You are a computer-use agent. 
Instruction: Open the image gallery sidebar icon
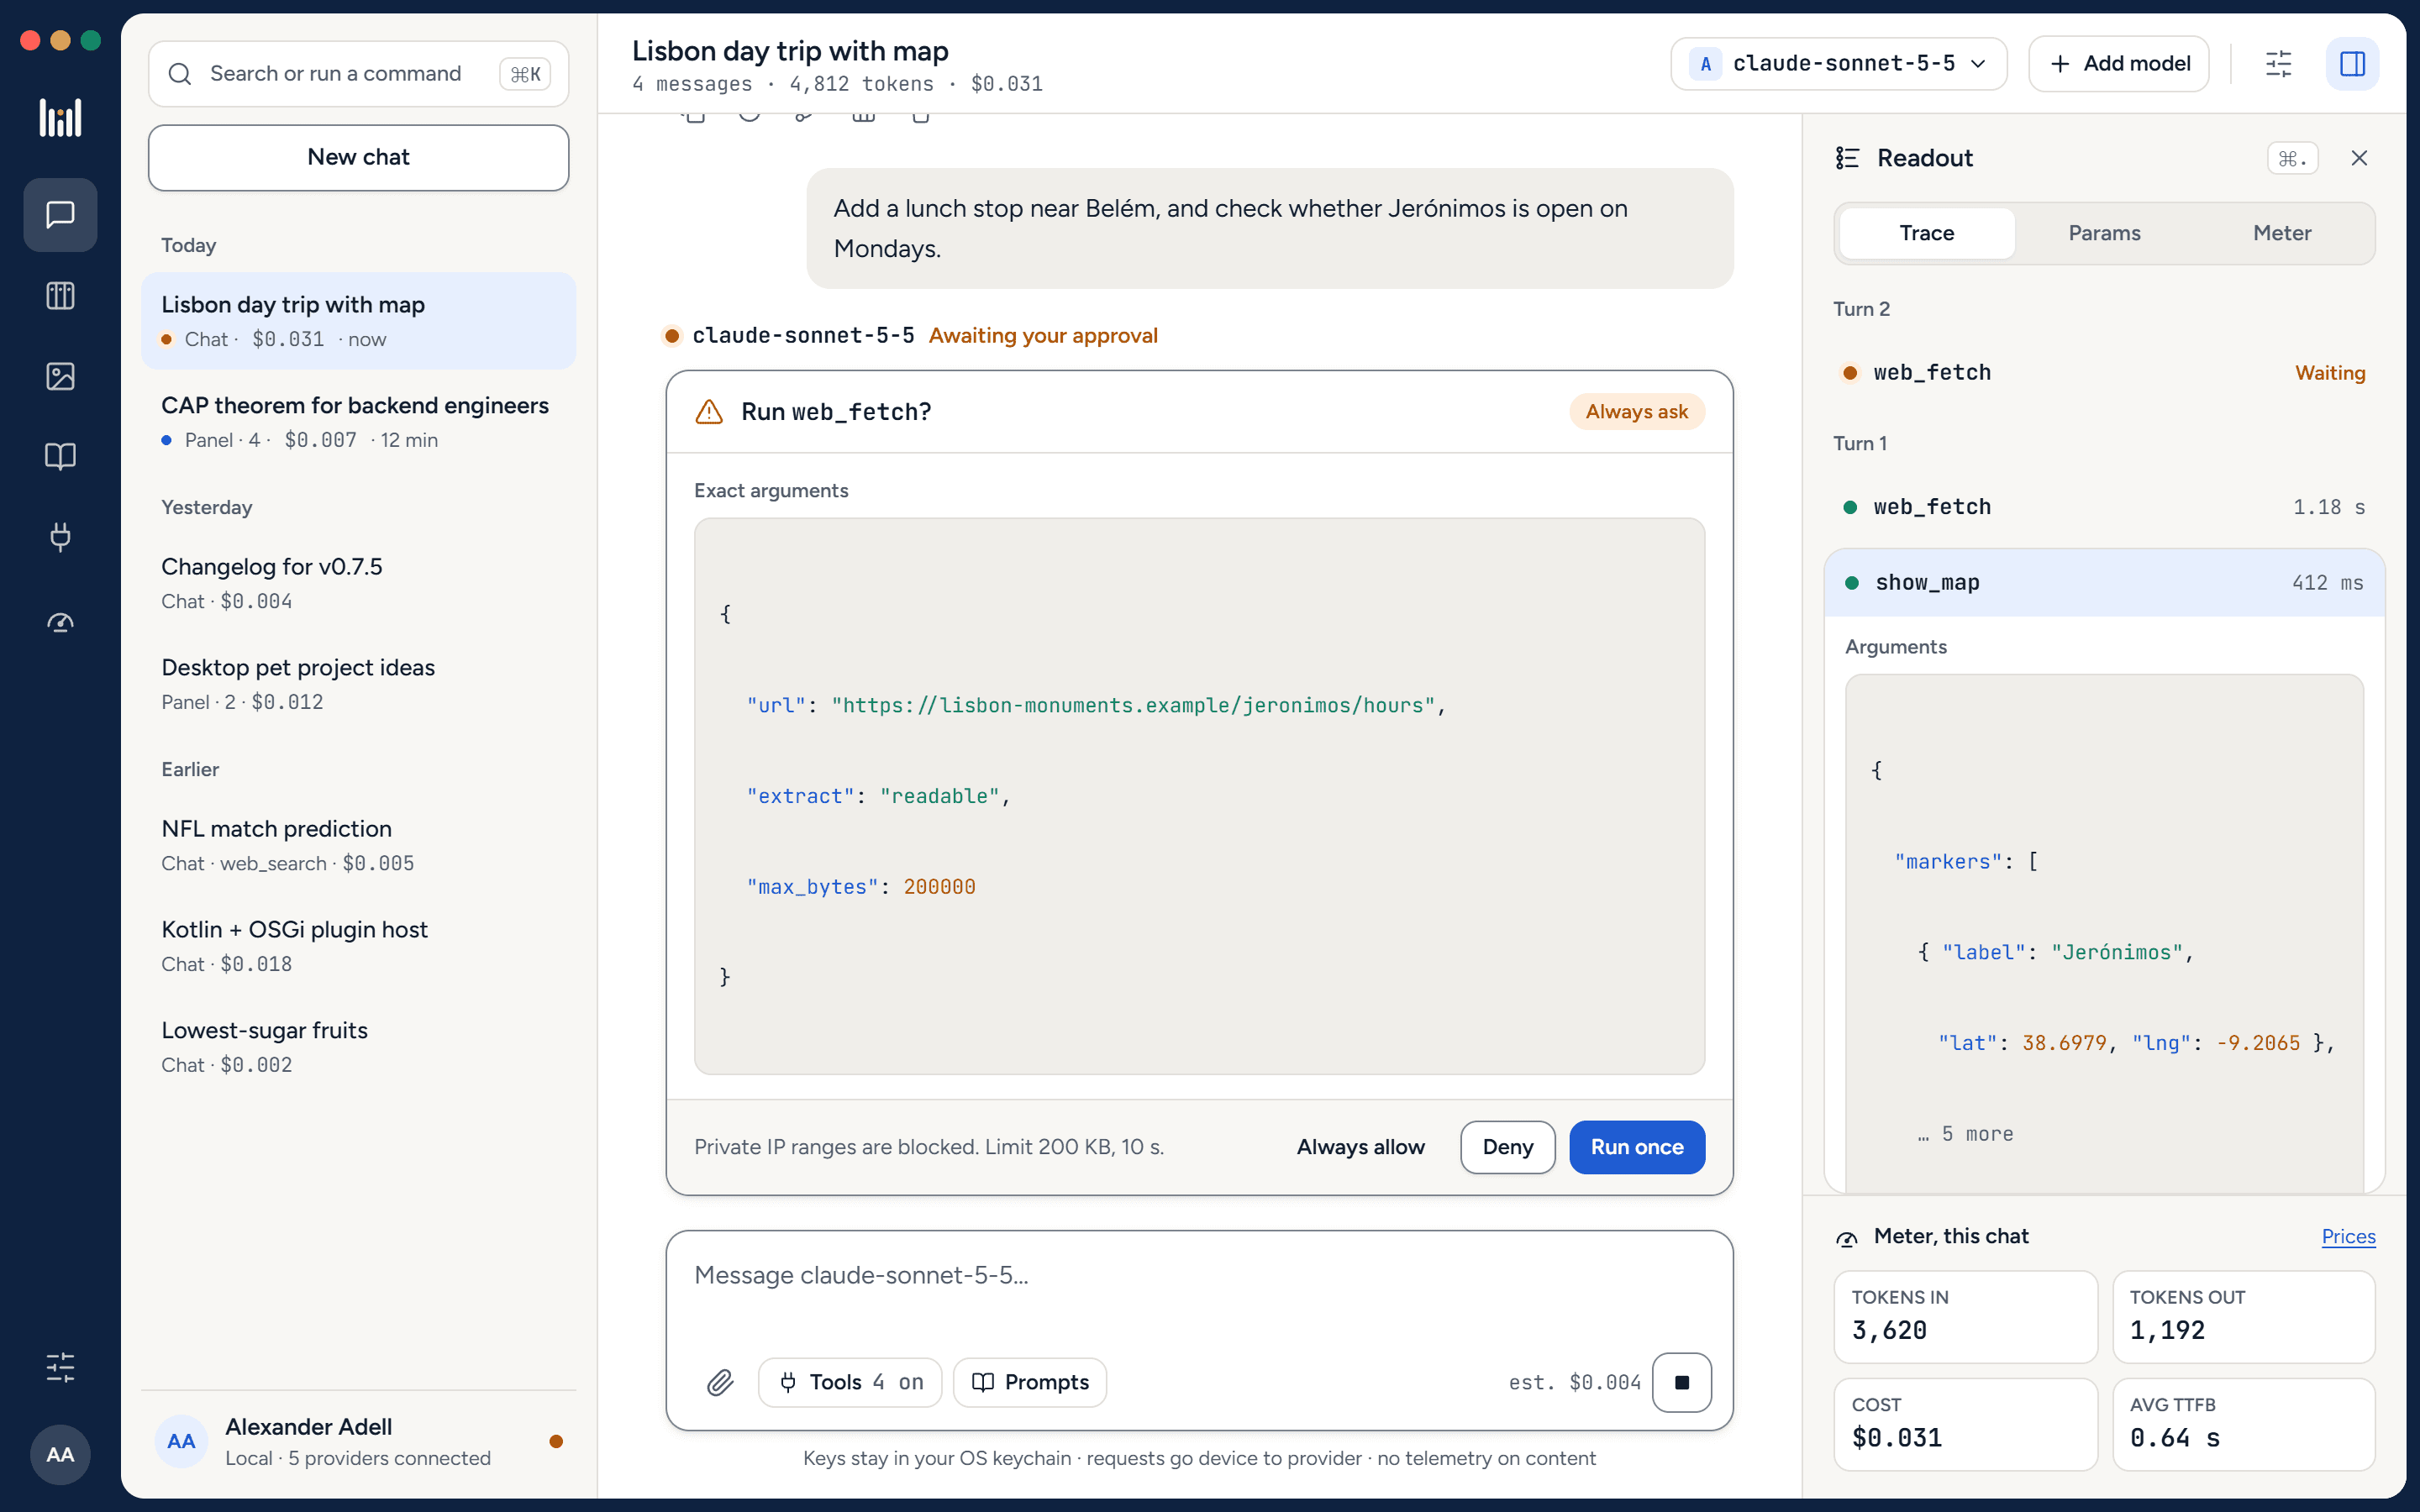click(x=60, y=376)
